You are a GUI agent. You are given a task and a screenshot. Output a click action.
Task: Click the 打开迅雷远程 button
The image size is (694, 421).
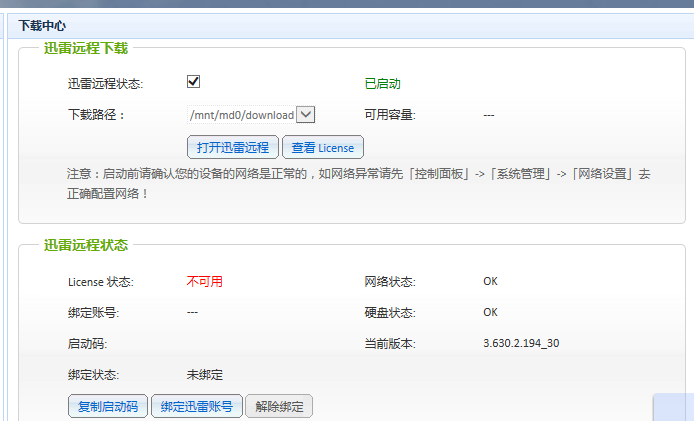(233, 147)
